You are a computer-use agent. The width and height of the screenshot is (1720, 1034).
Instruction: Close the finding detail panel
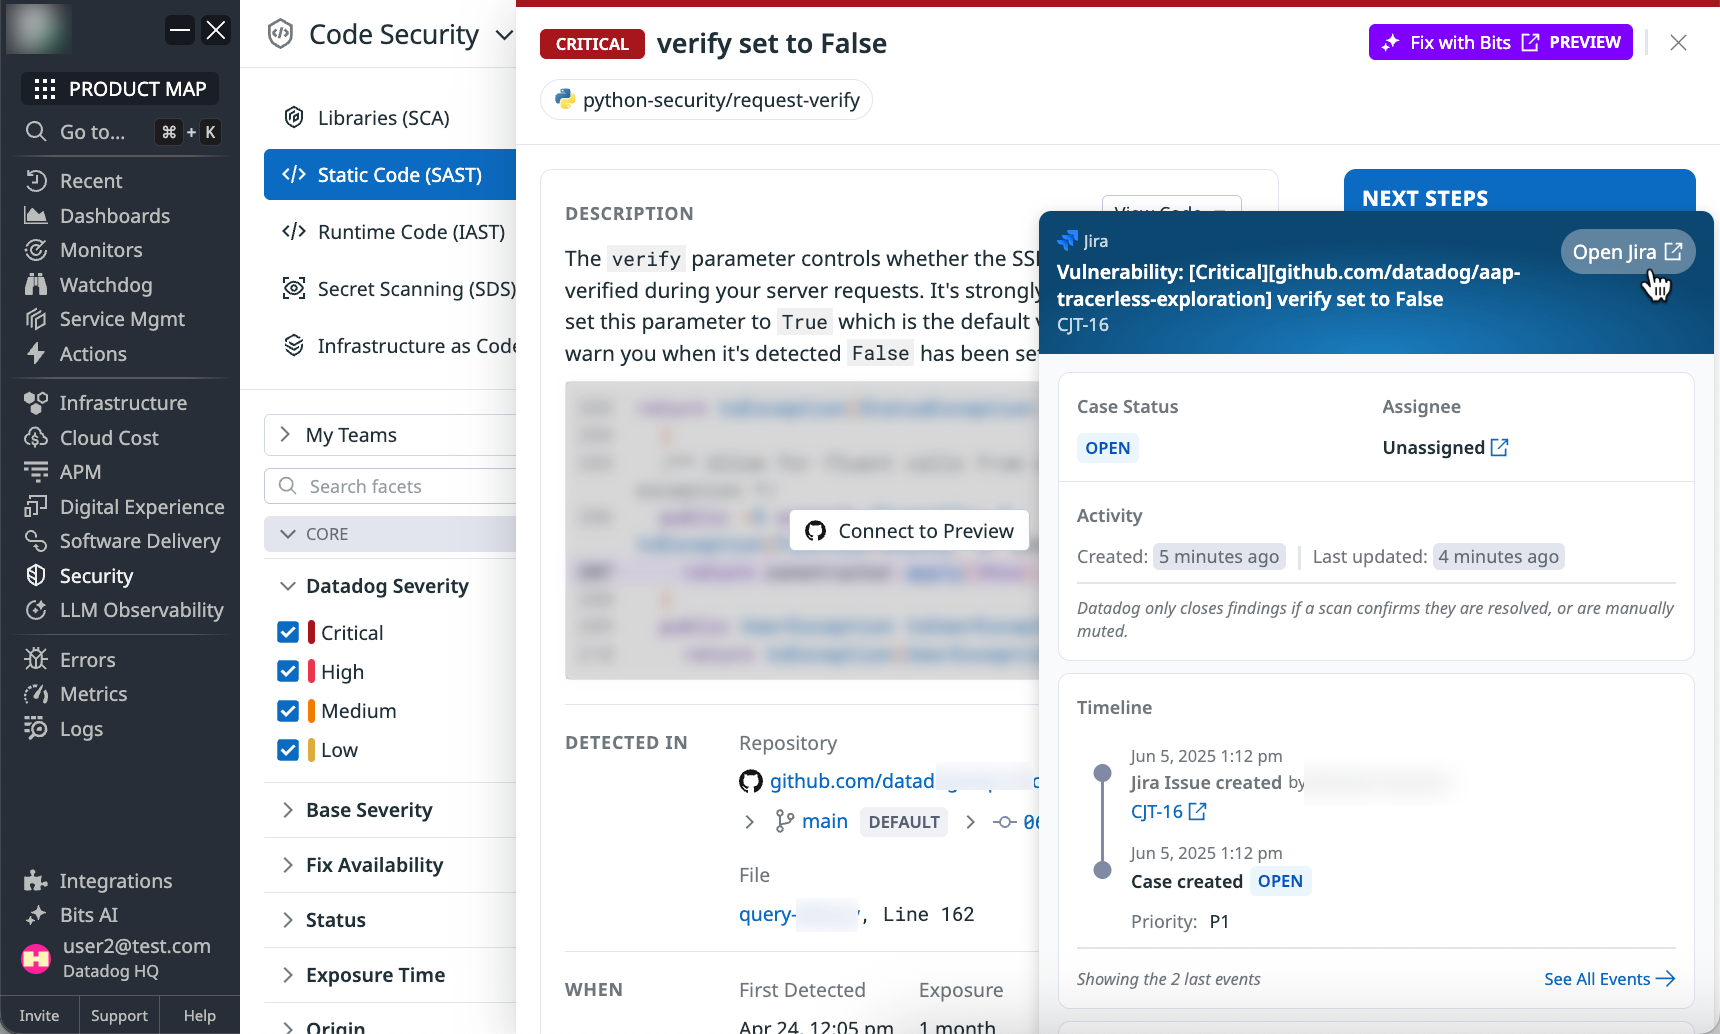point(1679,42)
